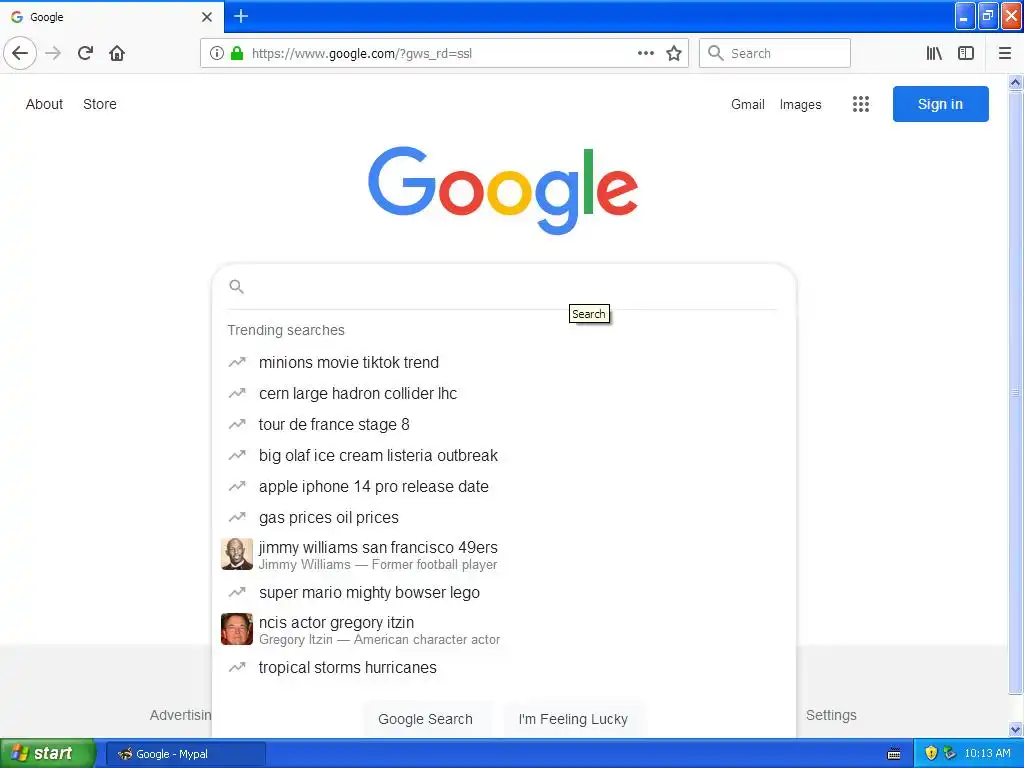
Task: Open Google Images link
Action: pyautogui.click(x=801, y=104)
